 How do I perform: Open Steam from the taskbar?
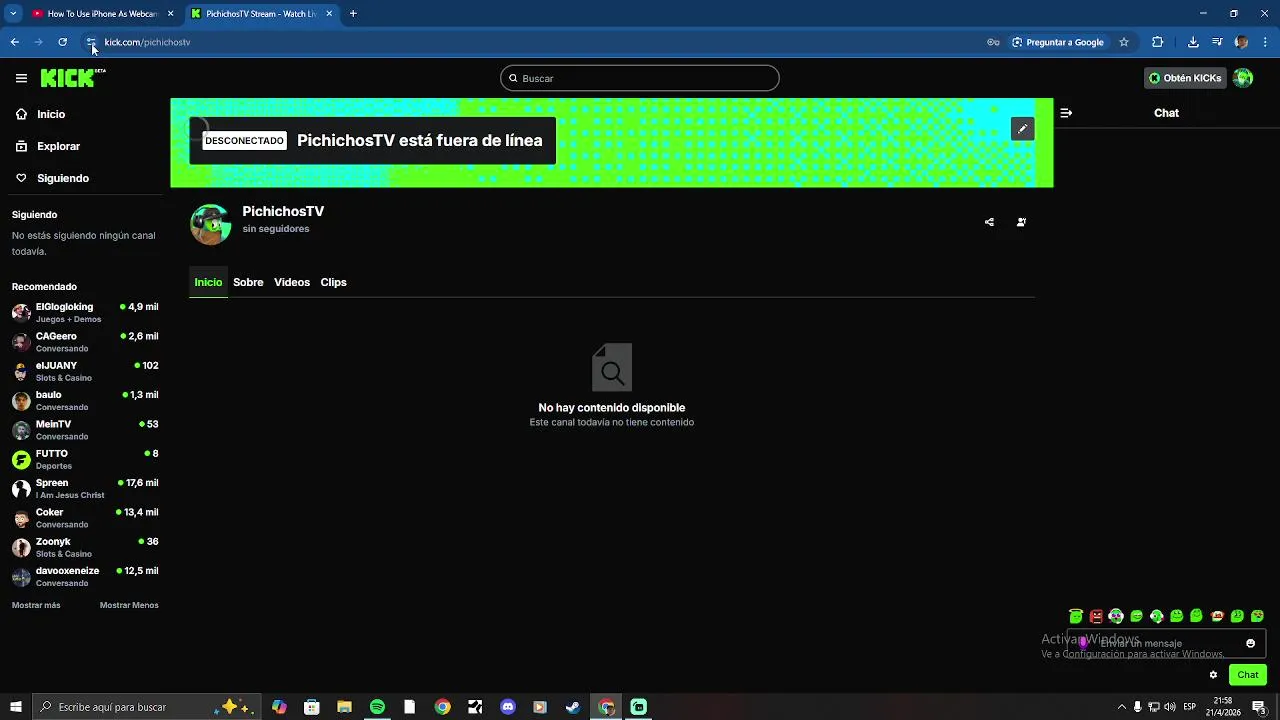pos(572,707)
